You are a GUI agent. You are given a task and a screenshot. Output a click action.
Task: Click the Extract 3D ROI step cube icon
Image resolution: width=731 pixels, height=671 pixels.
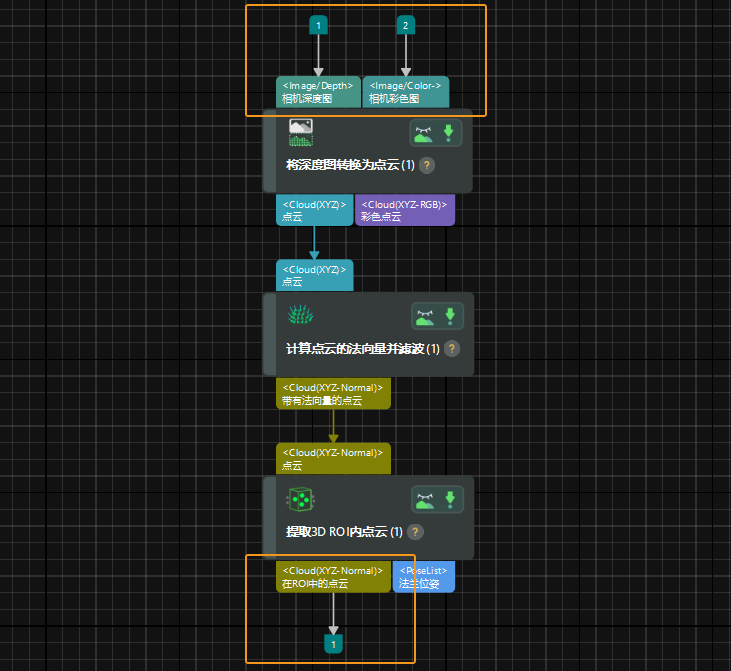[x=301, y=499]
